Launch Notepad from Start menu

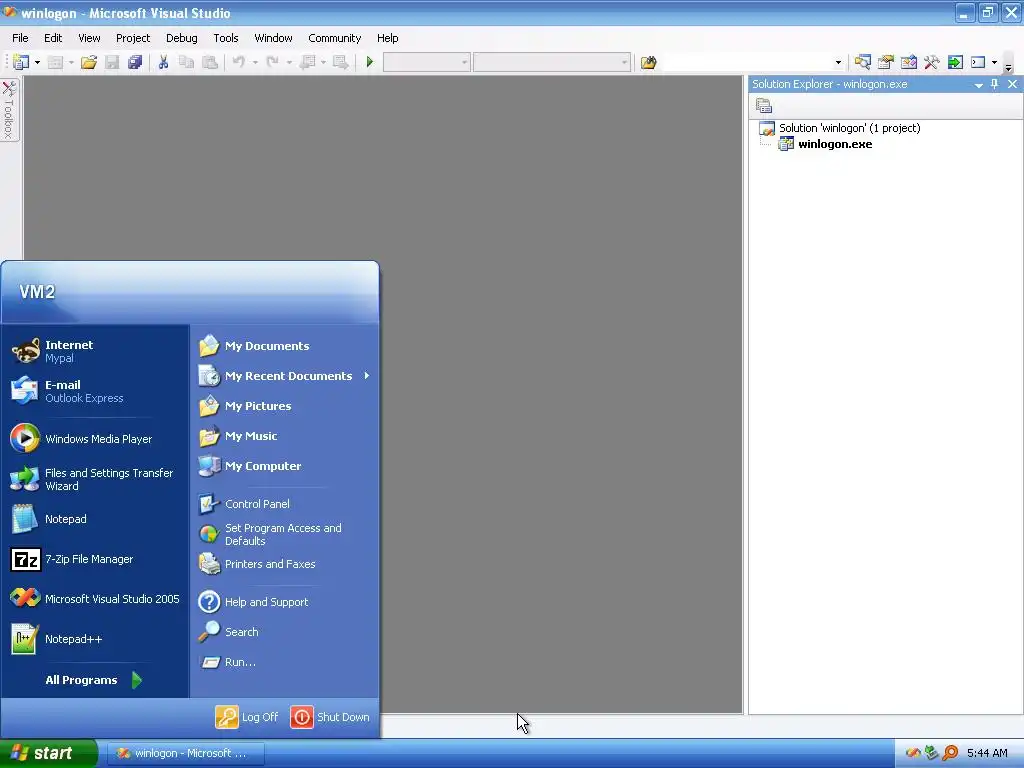pos(95,519)
